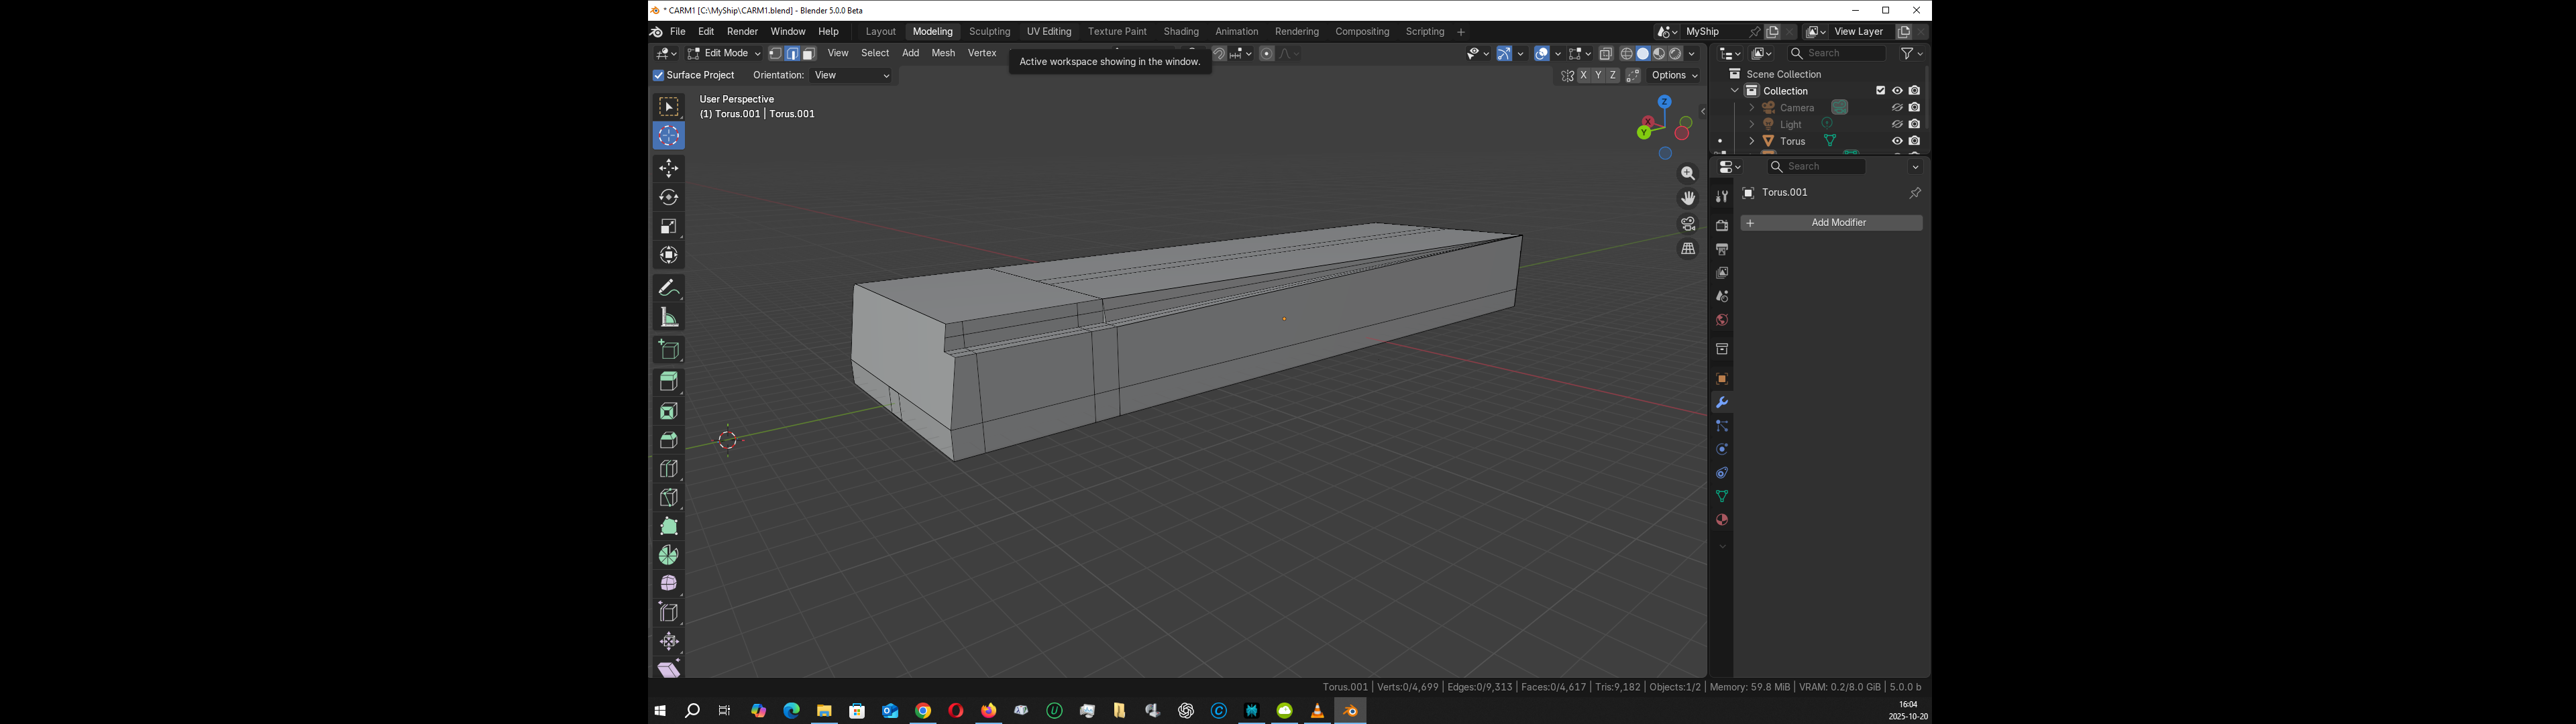
Task: Toggle mirror on Z axis
Action: pyautogui.click(x=1613, y=76)
